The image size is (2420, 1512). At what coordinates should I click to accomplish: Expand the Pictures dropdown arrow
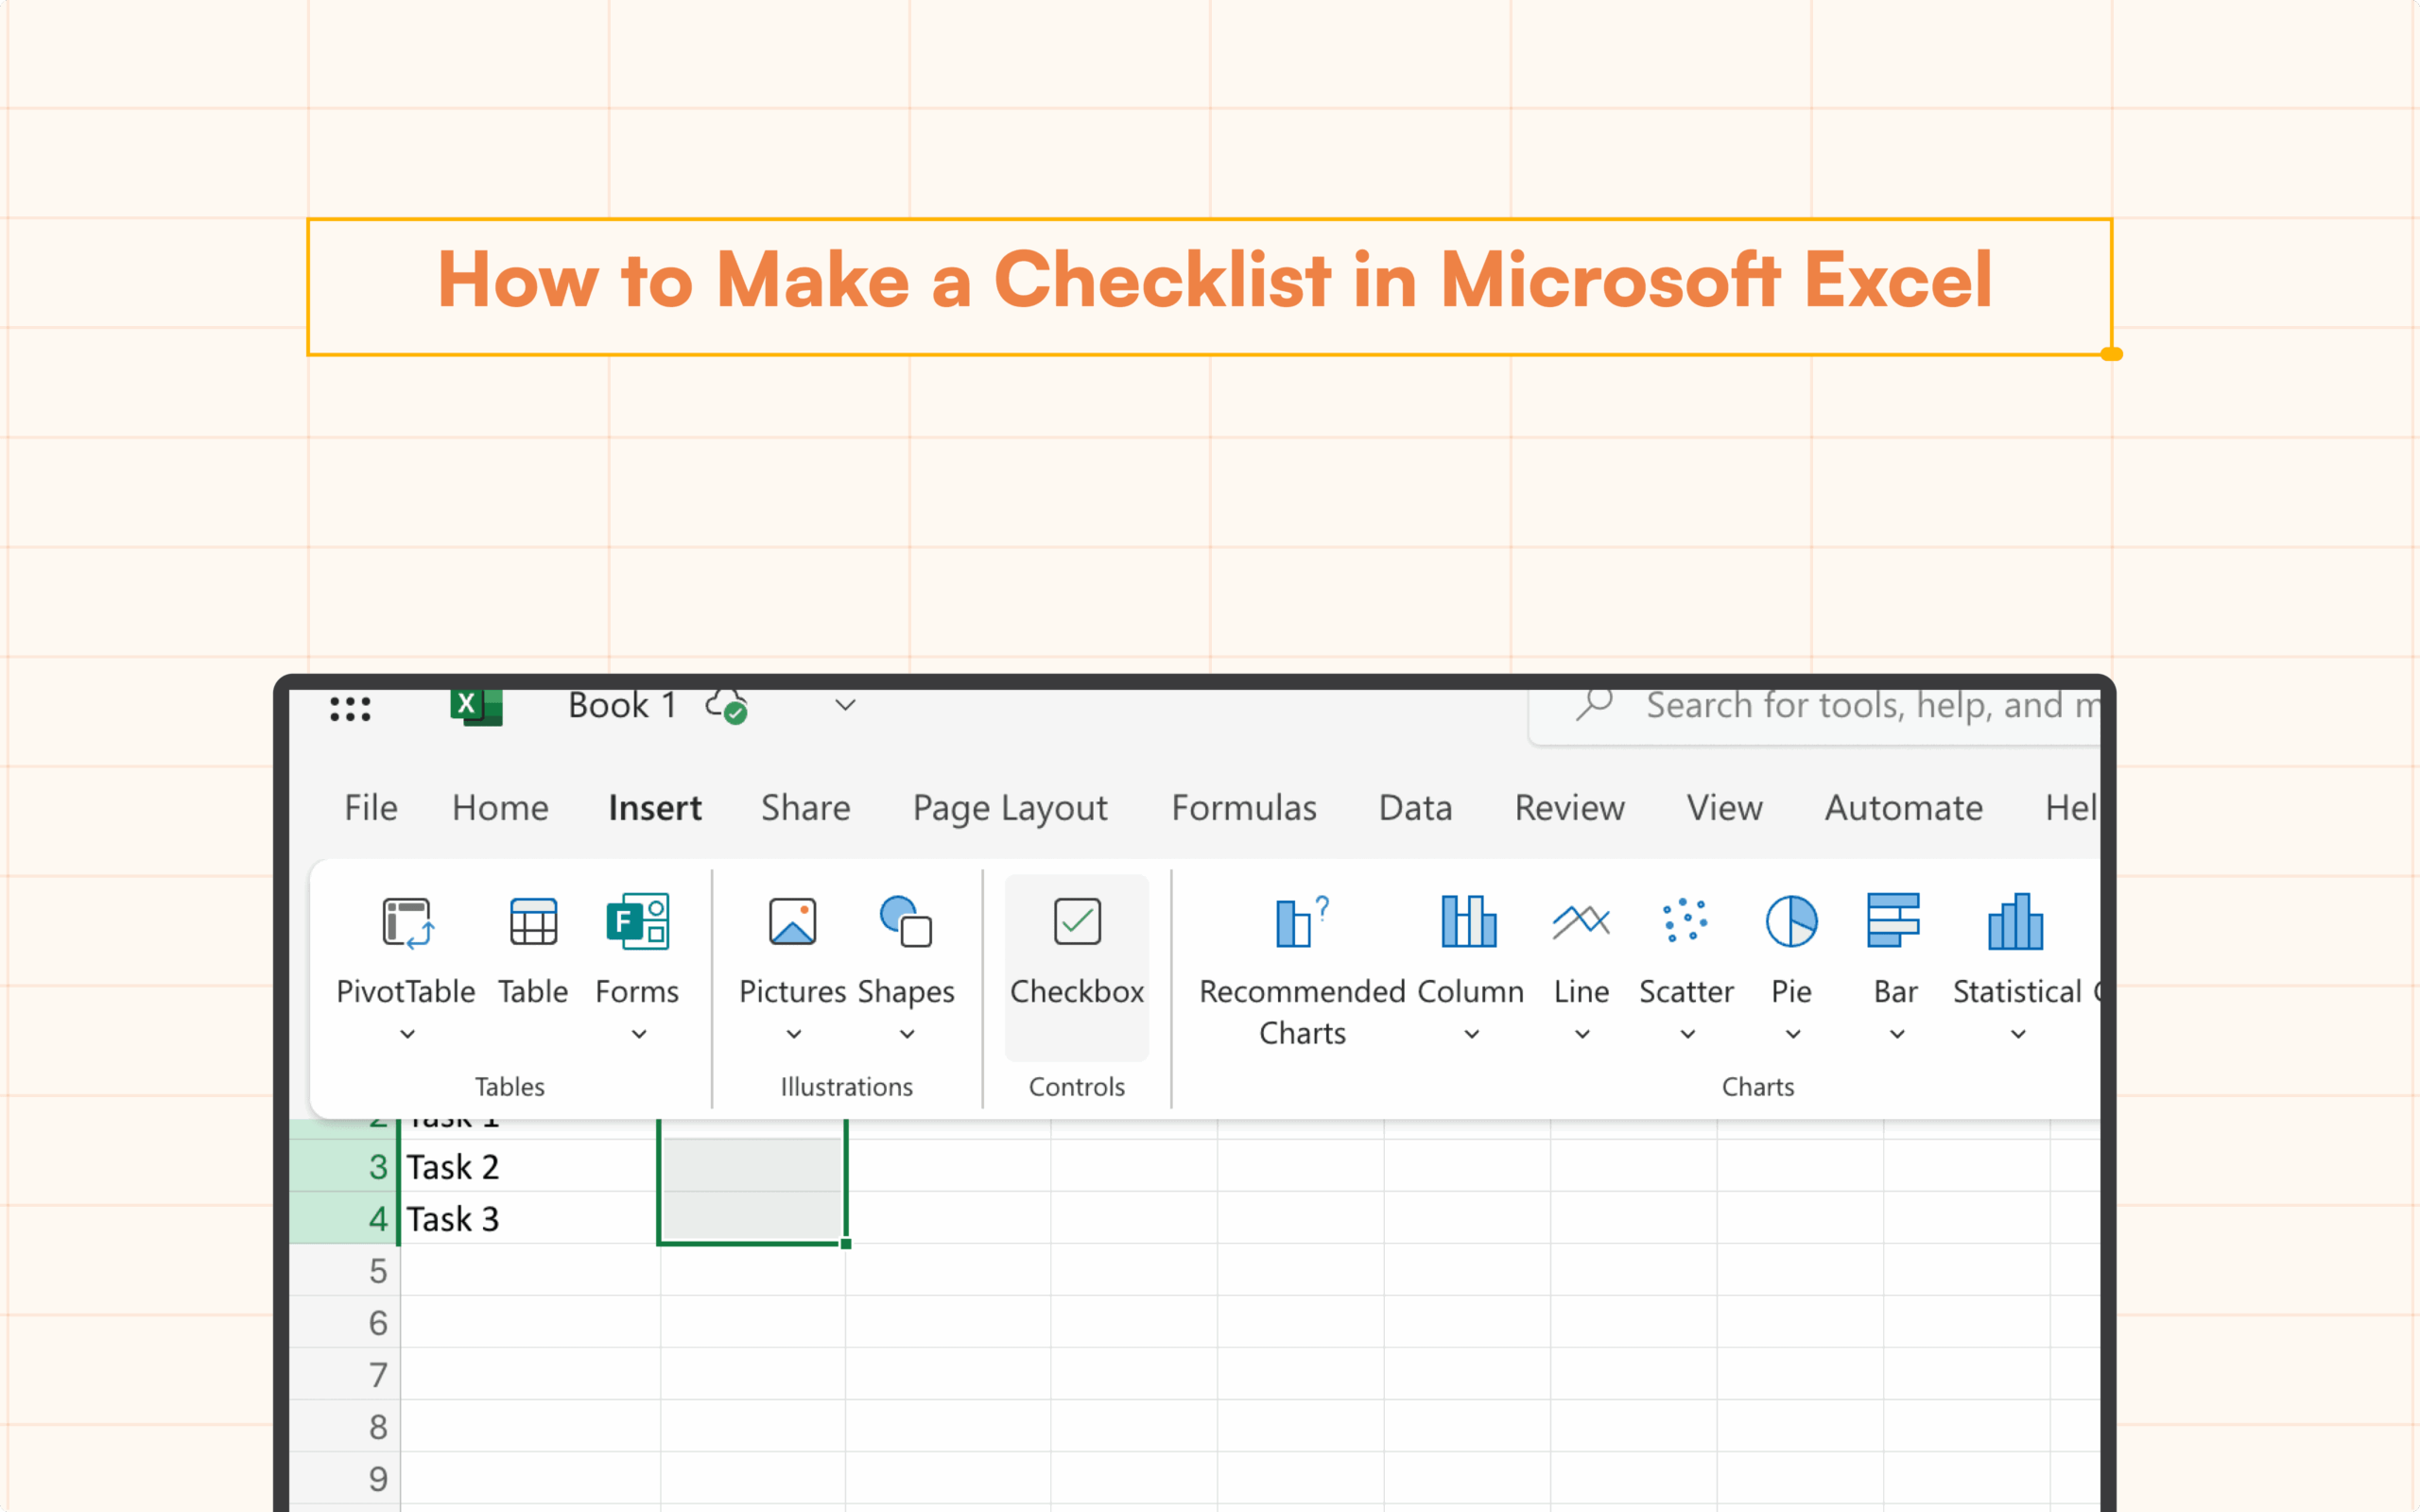click(x=794, y=1034)
